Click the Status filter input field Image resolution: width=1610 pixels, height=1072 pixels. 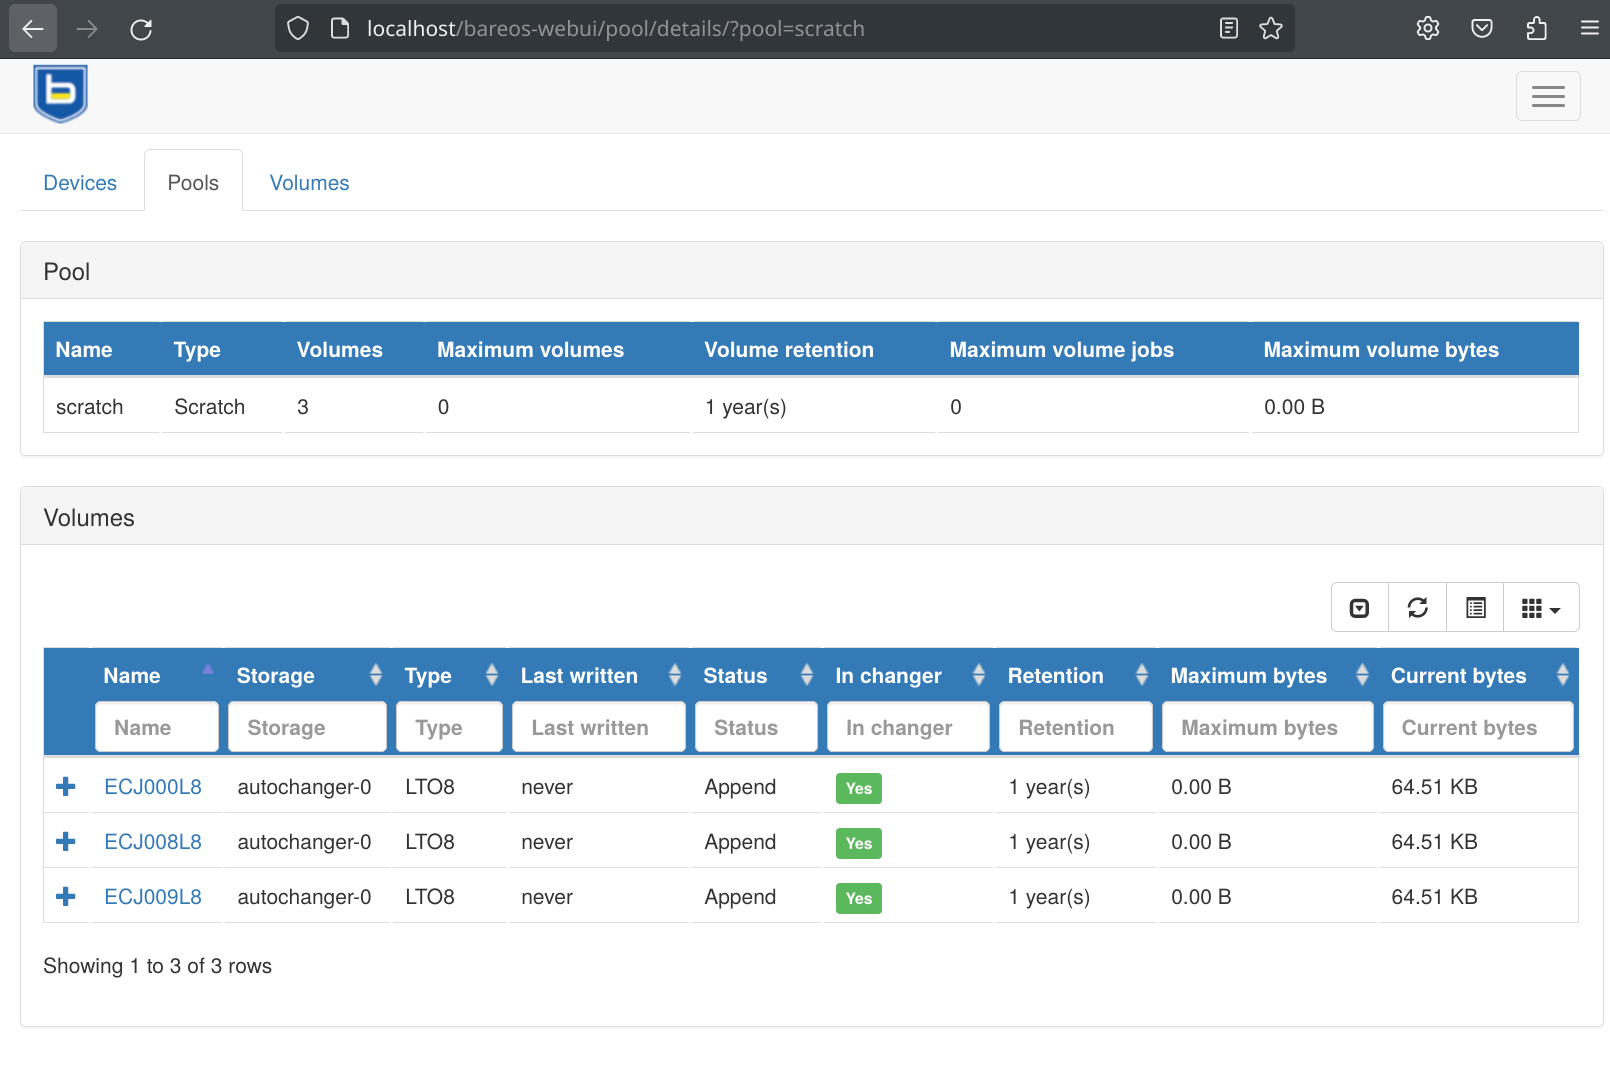click(x=756, y=727)
